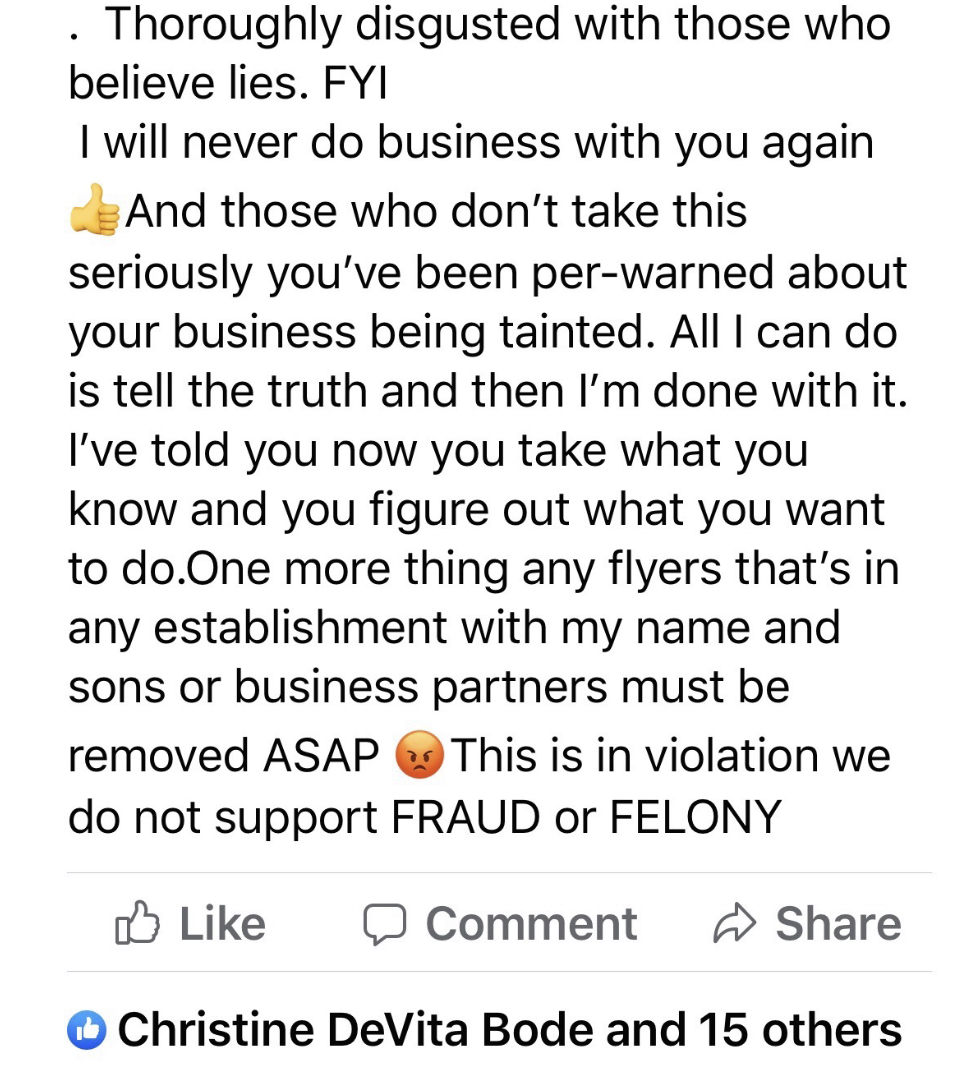Open Christine DeVita Bode reactions list
Screen dimensions: 955x1084
(400, 1029)
